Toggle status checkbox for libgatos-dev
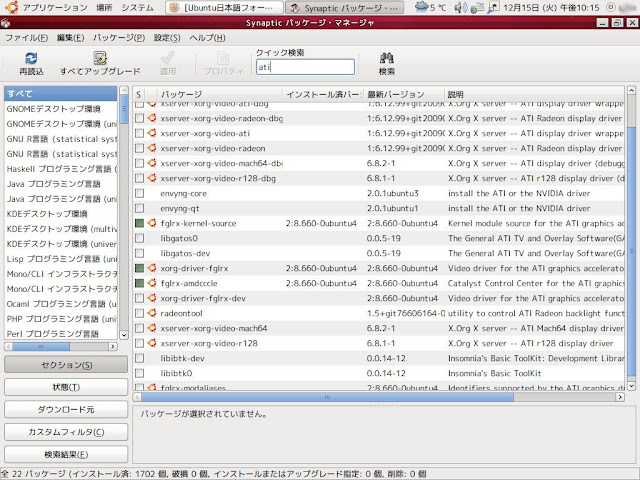The width and height of the screenshot is (640, 480). coord(140,253)
